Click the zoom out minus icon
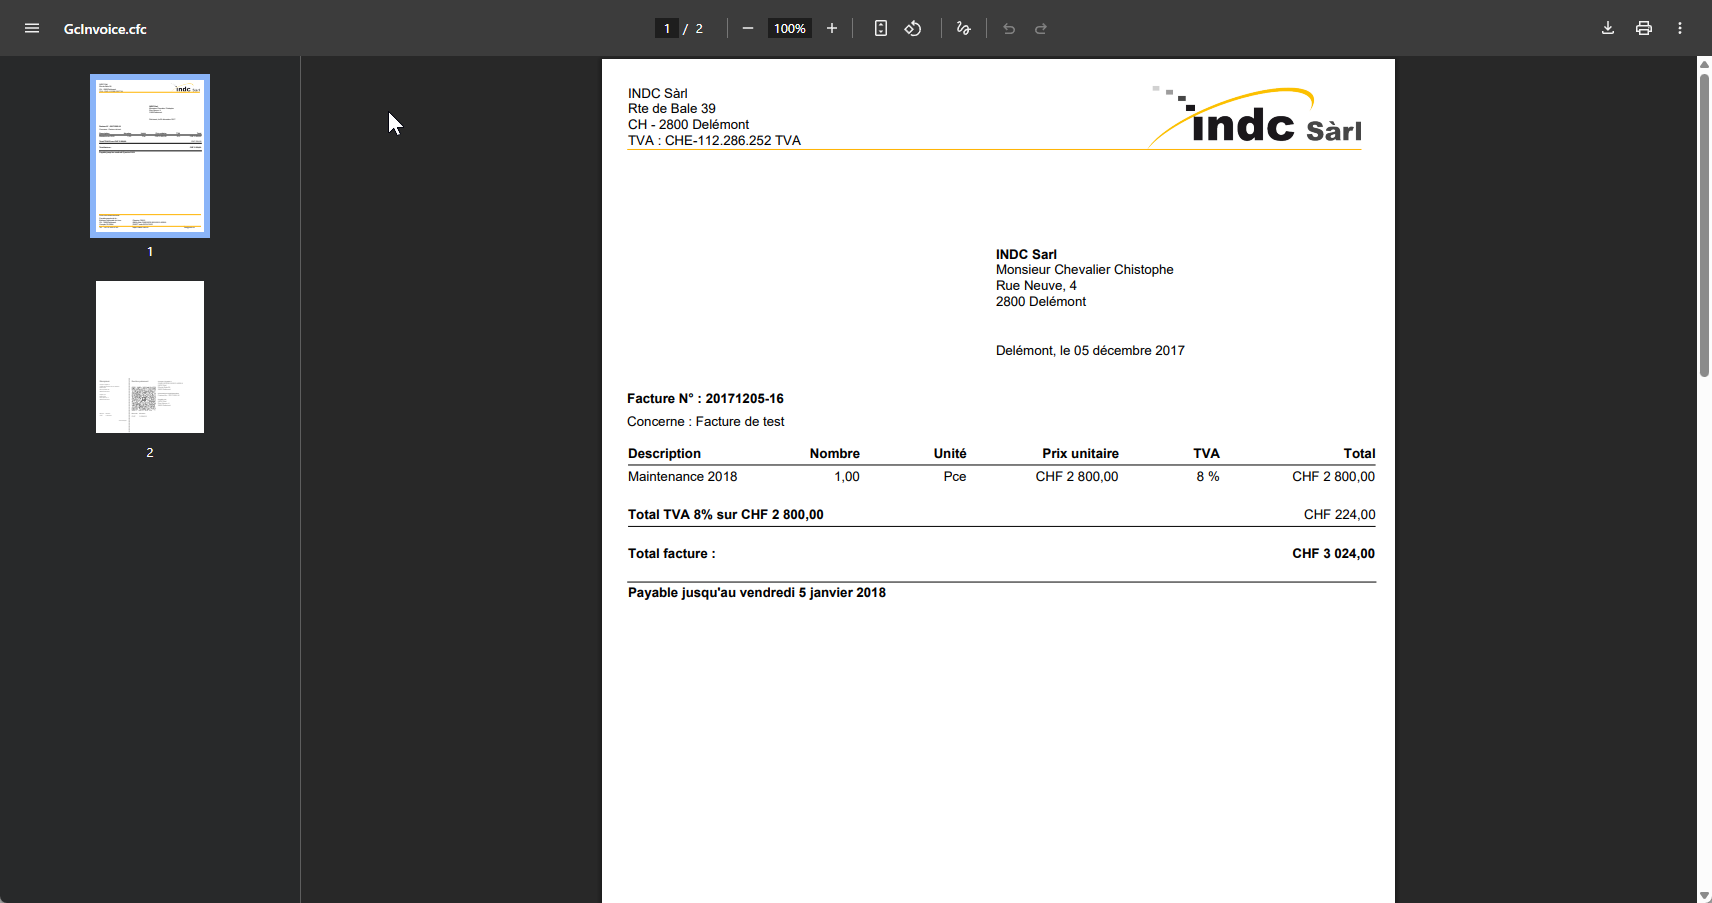The width and height of the screenshot is (1712, 903). coord(747,28)
